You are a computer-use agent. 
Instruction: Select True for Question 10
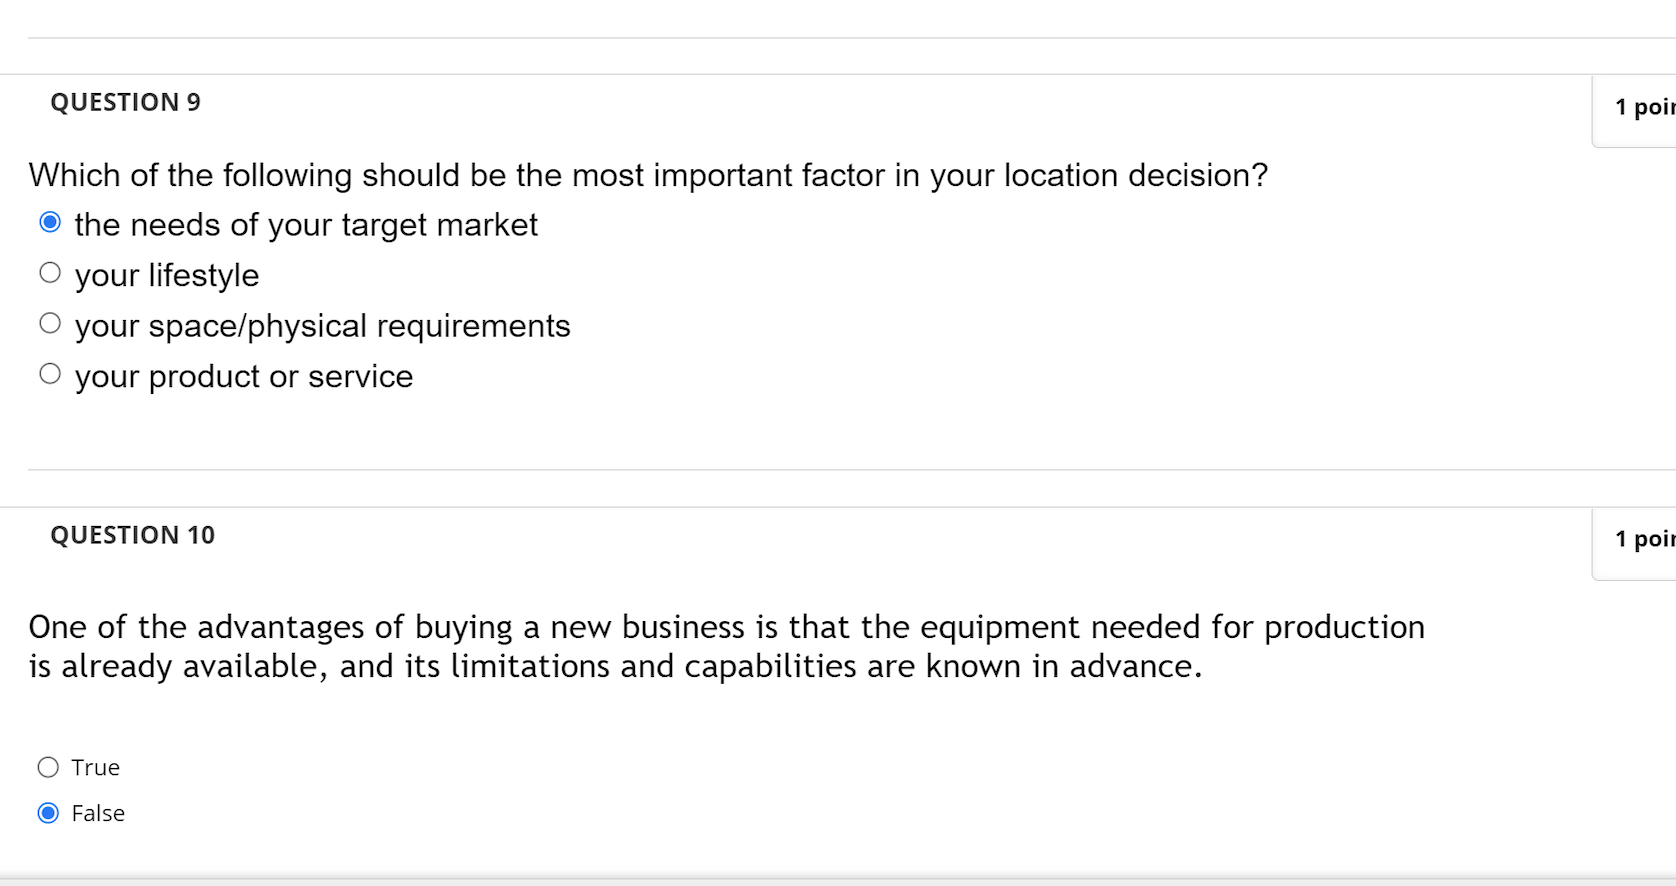pyautogui.click(x=47, y=767)
